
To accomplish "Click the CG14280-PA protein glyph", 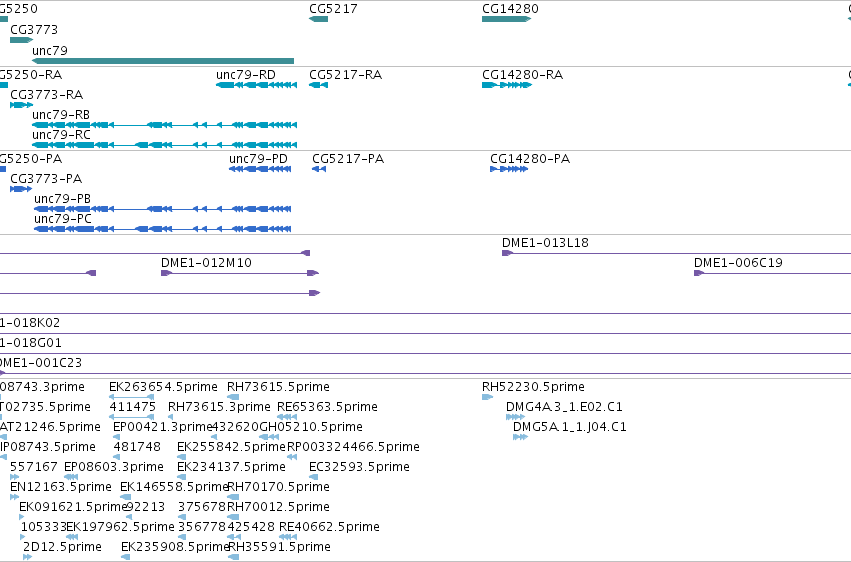I will coord(509,169).
